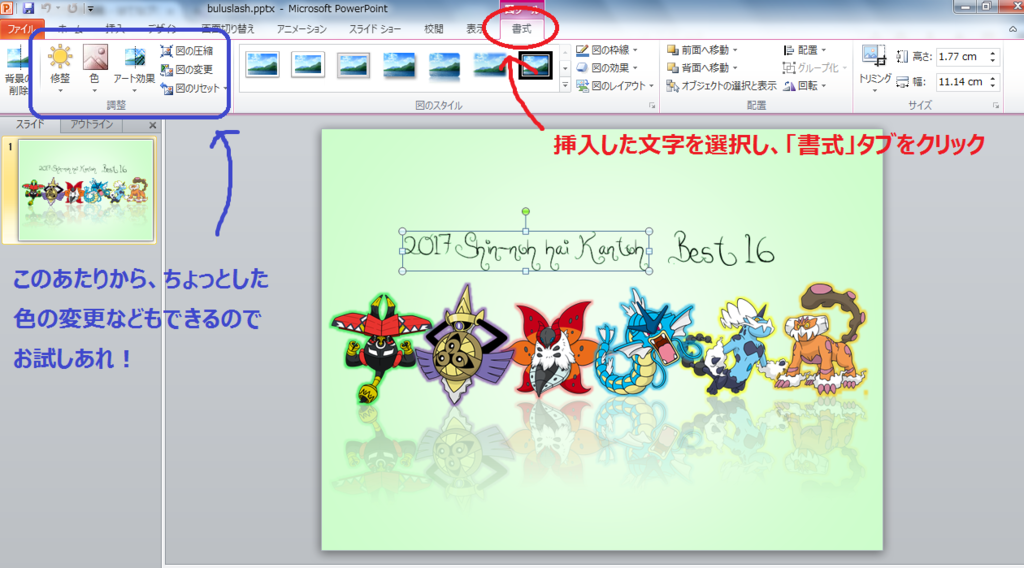Select the 'Best 16' picture on slide
The height and width of the screenshot is (568, 1024).
[722, 249]
